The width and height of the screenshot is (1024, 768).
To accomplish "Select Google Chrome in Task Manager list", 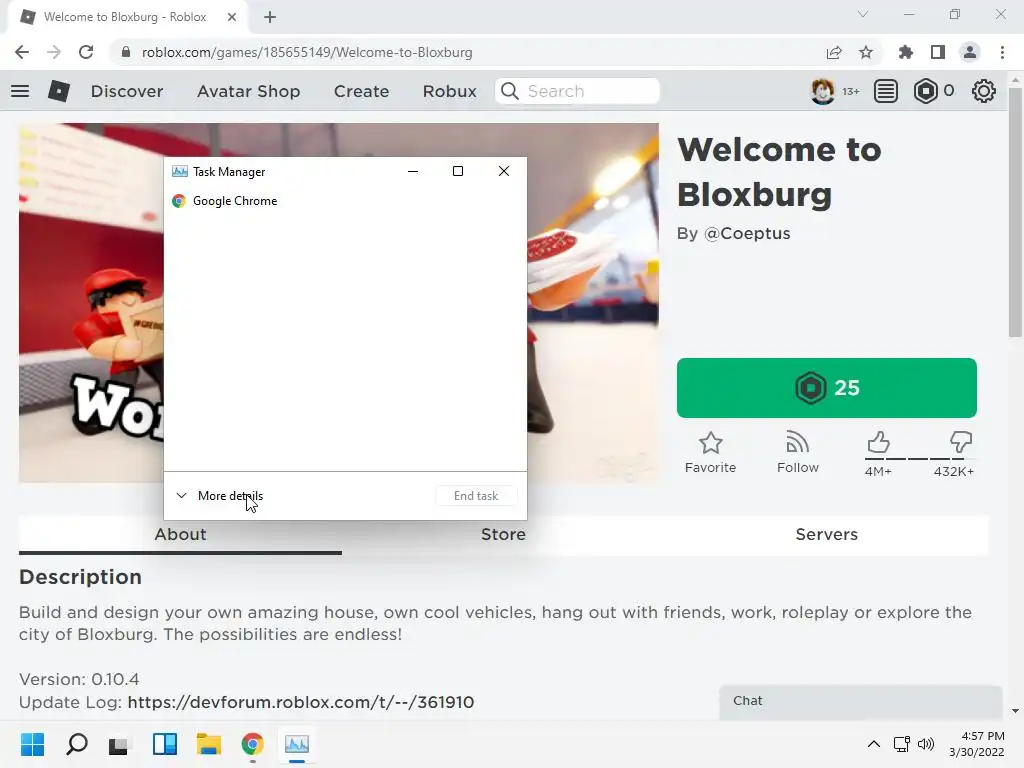I will [x=345, y=201].
